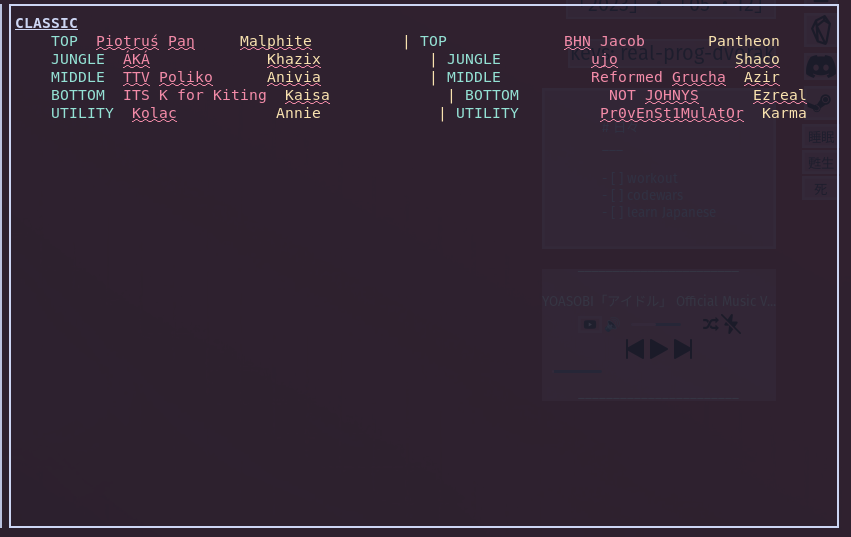The image size is (851, 537).
Task: Click the 甦生 button in background sidebar
Action: [x=820, y=163]
